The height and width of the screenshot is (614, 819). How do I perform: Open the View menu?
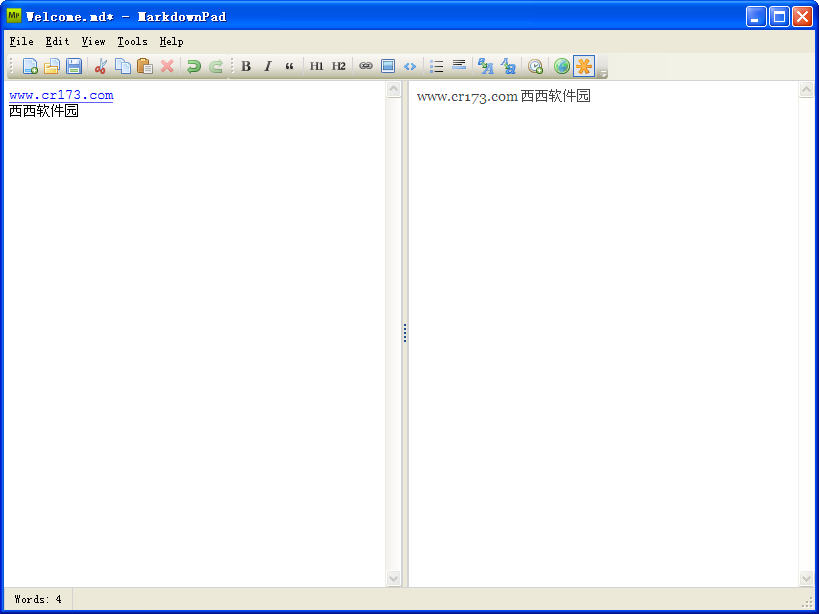(x=93, y=41)
